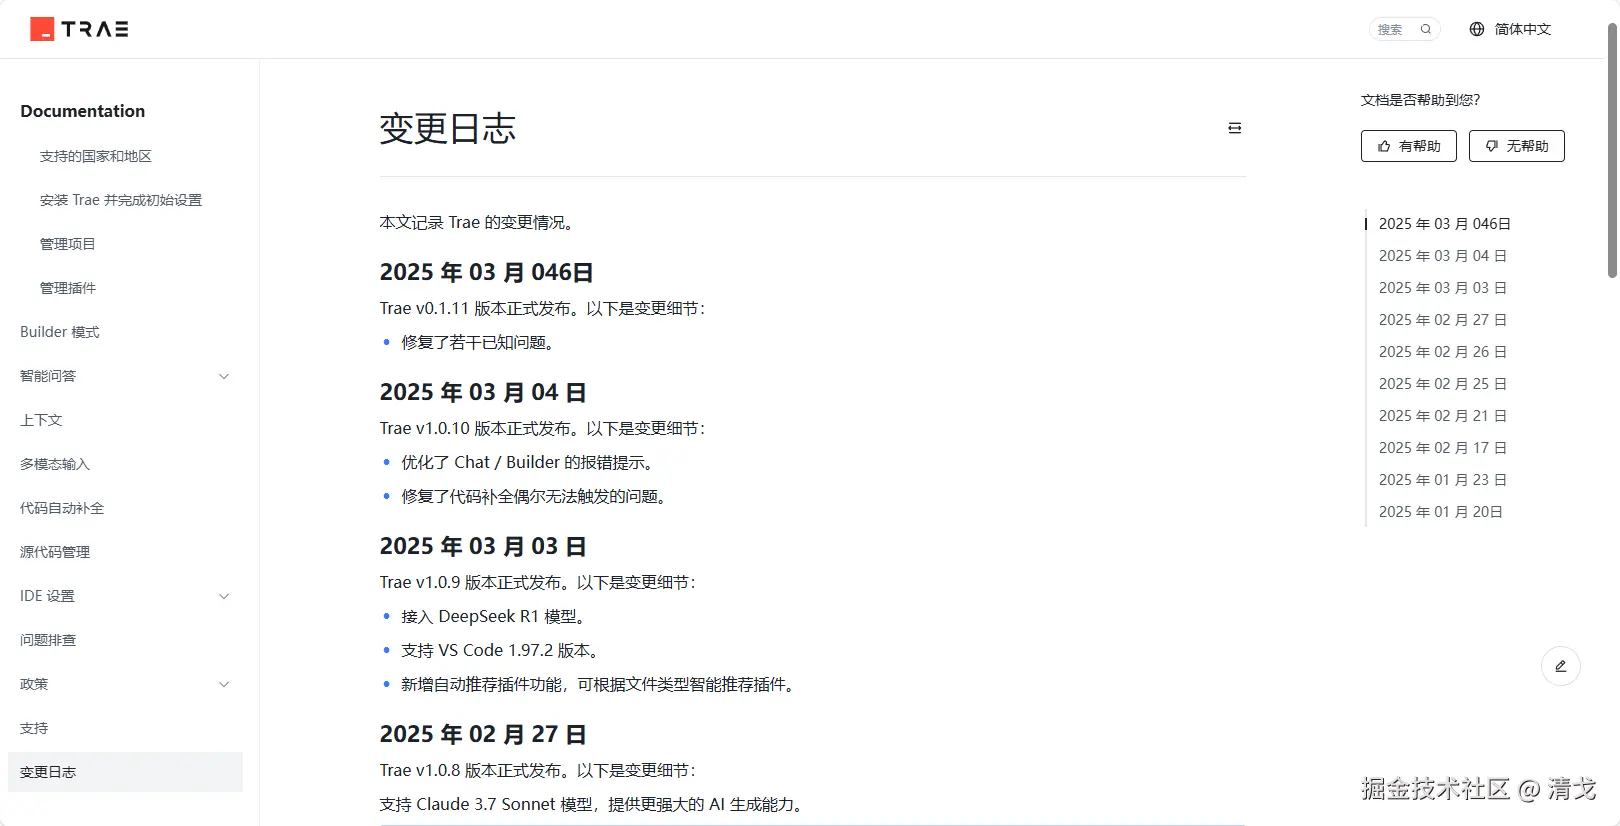Expand the IDE 设置 sidebar section
This screenshot has height=826, width=1620.
(224, 596)
